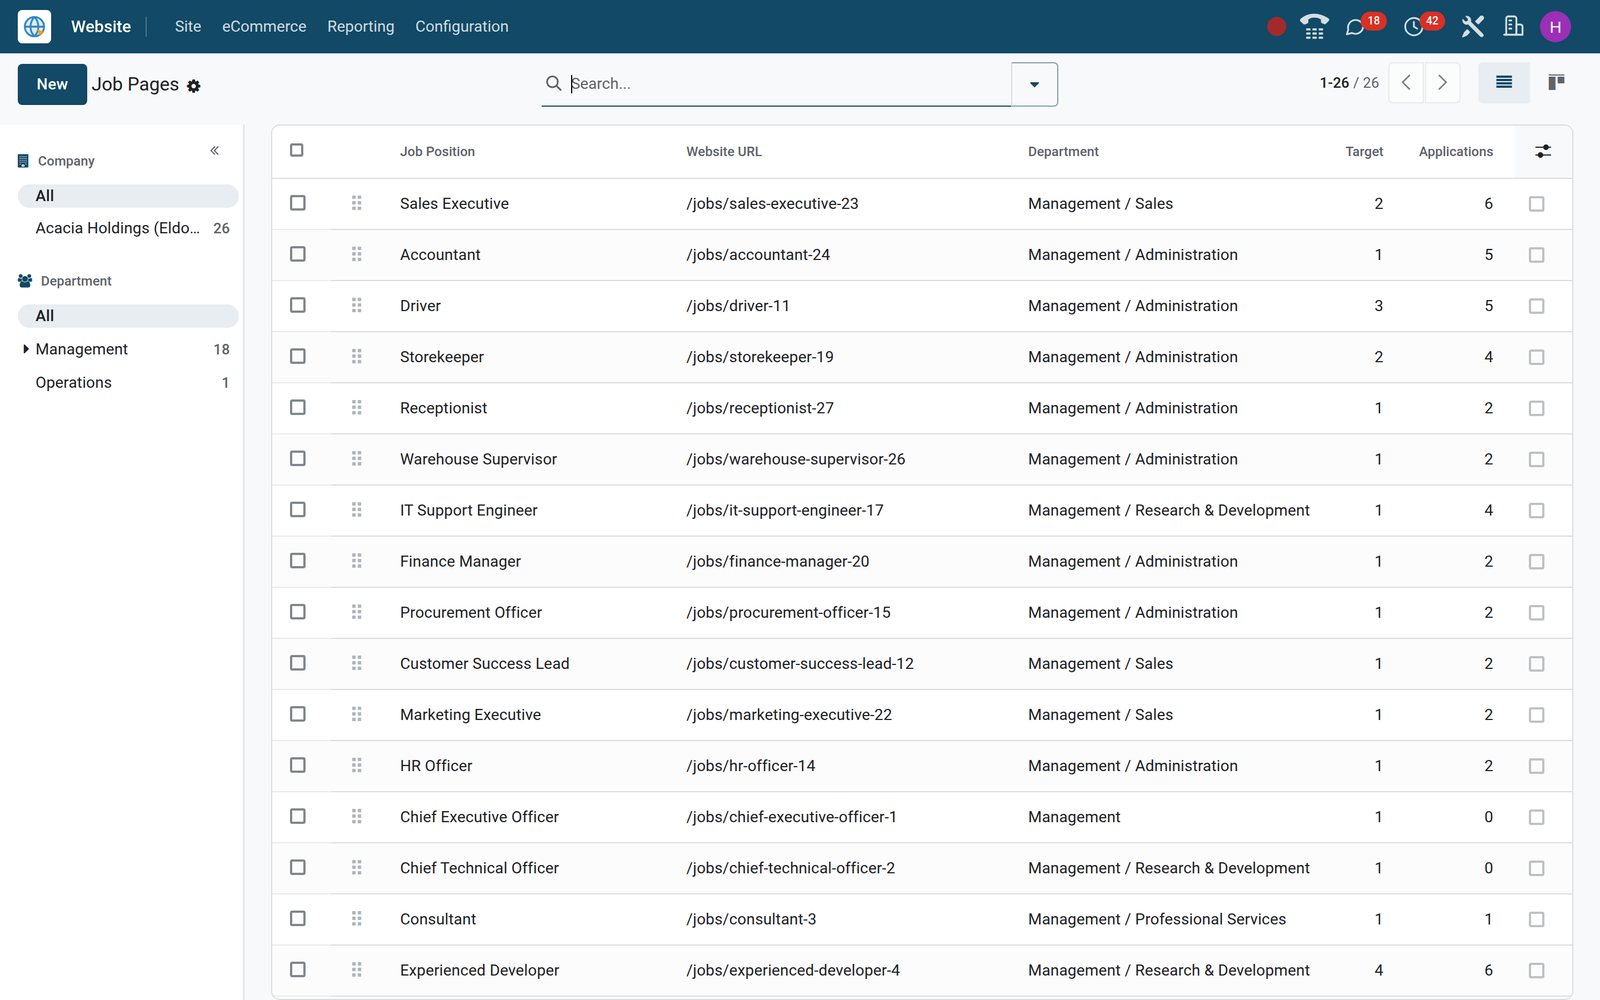Tick the checkbox for IT Support Engineer row

click(x=298, y=509)
